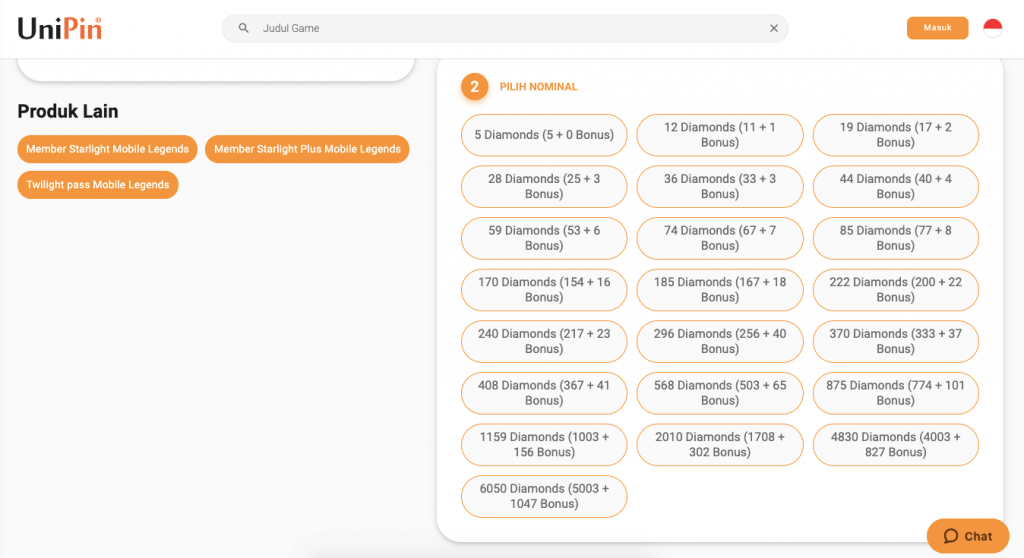This screenshot has width=1024, height=558.
Task: Choose the 12 Diamonds nominal option
Action: click(x=719, y=135)
